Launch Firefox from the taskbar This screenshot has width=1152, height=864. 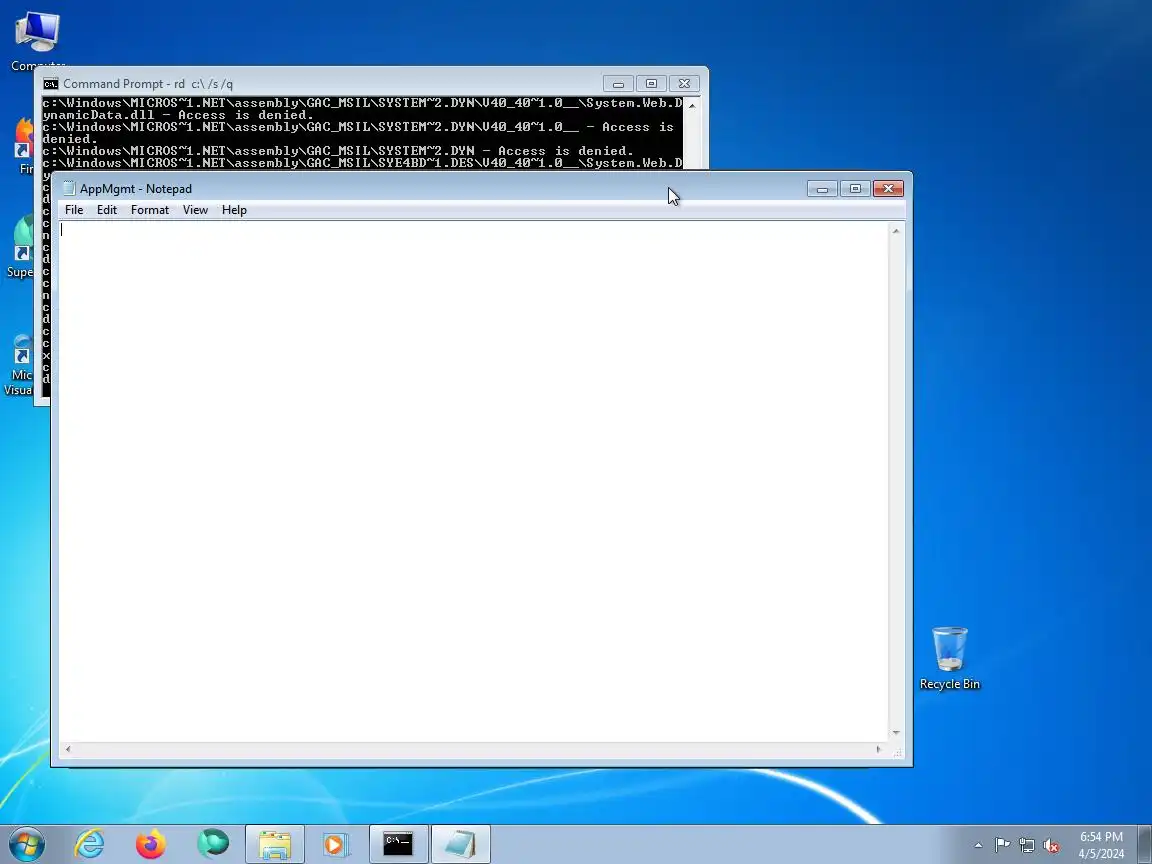[151, 844]
